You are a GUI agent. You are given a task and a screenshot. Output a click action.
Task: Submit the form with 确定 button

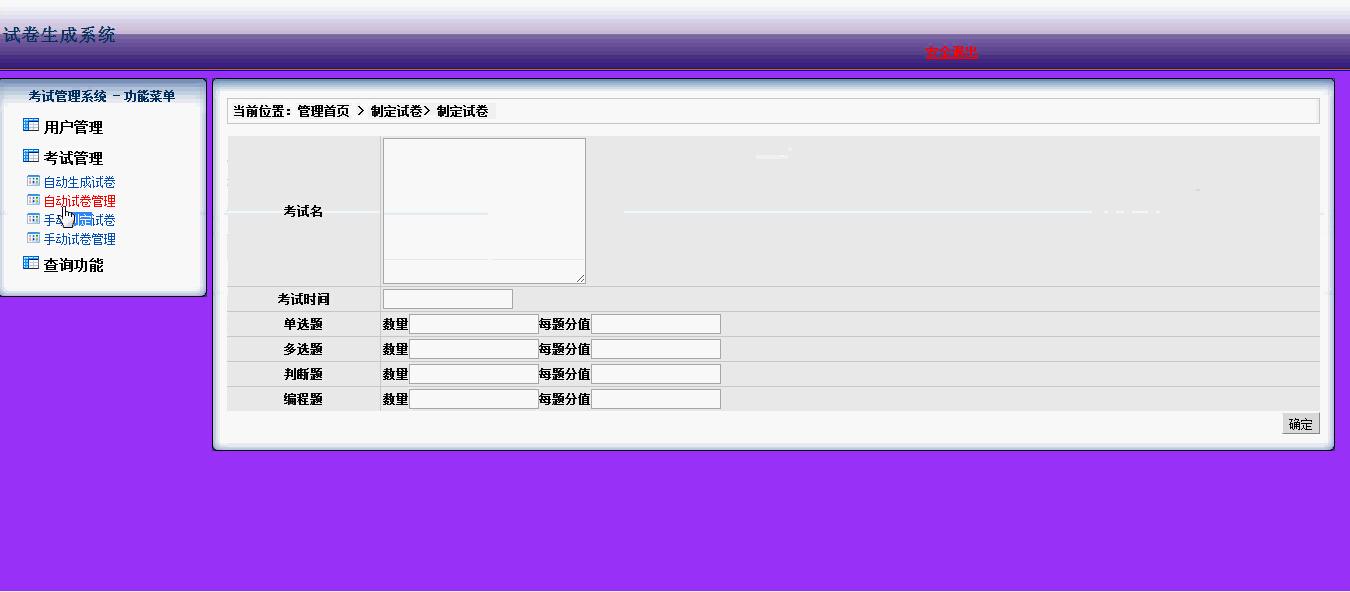1301,424
